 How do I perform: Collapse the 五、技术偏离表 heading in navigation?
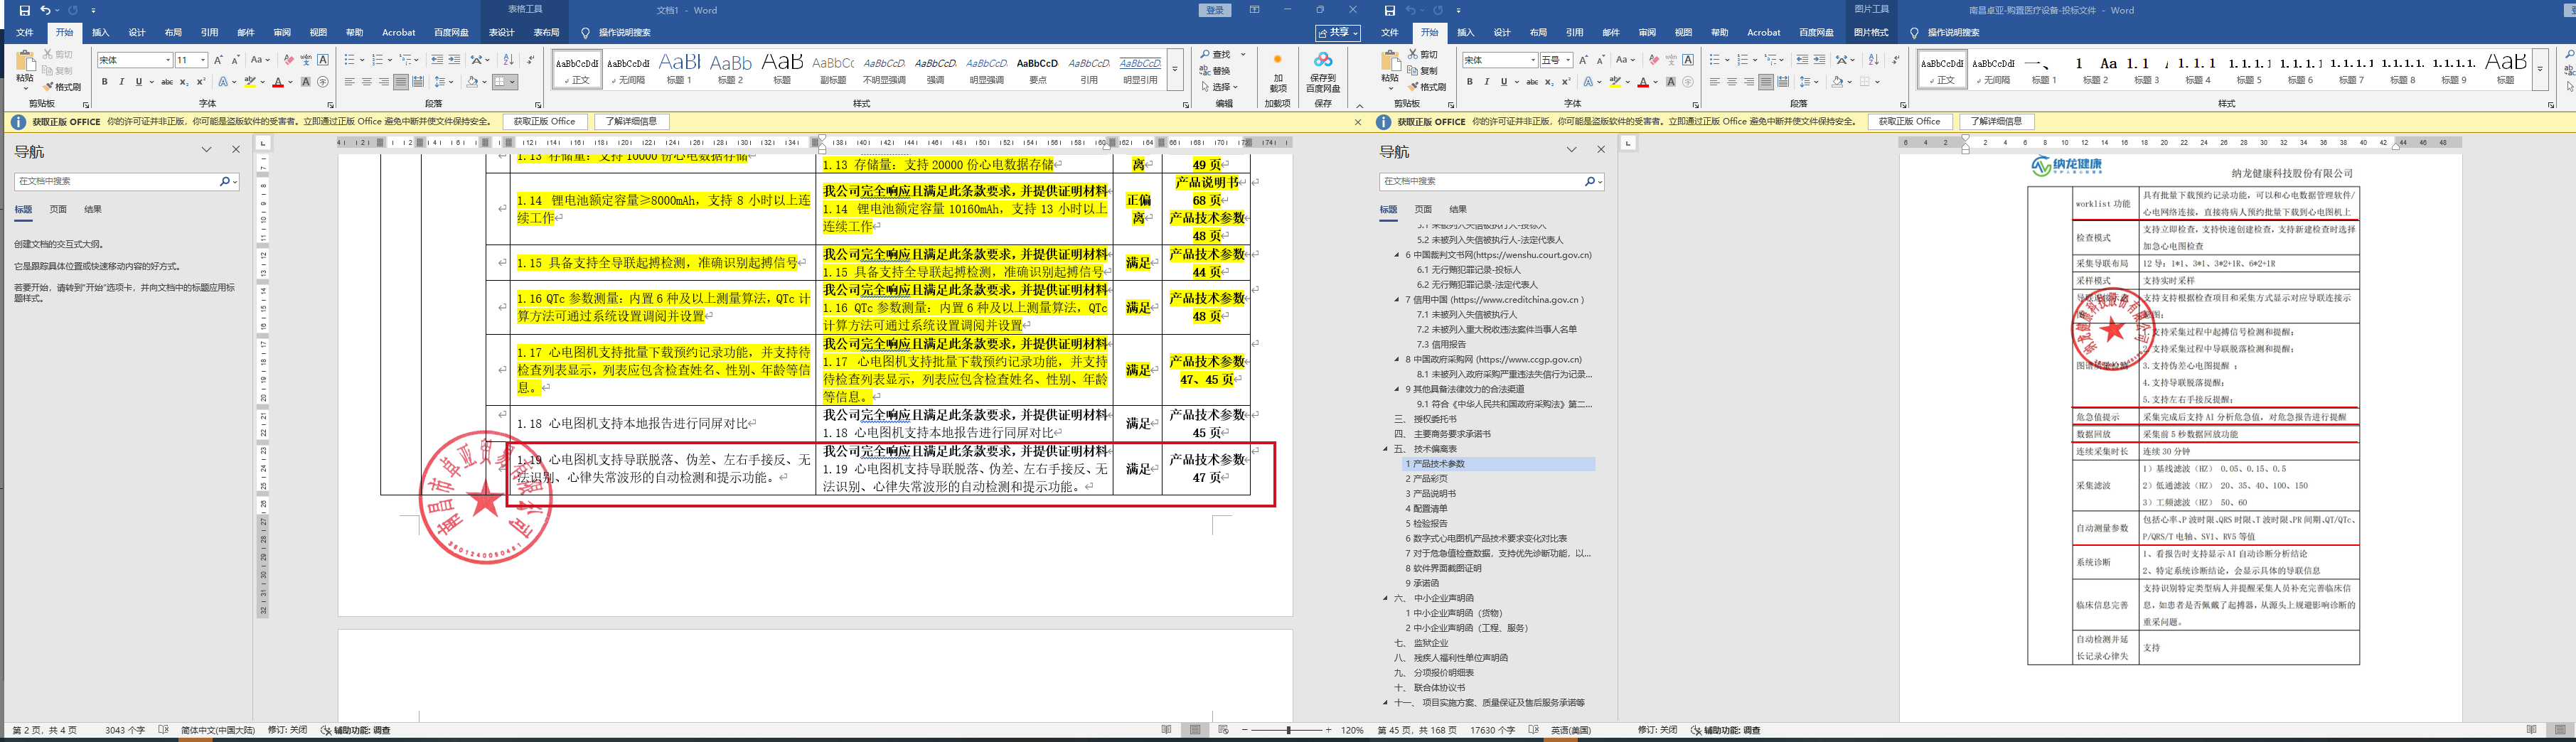point(1386,449)
